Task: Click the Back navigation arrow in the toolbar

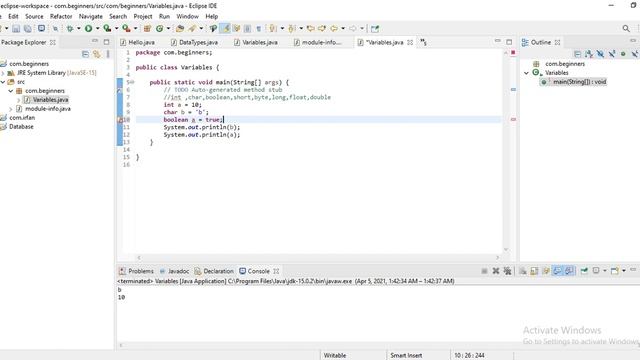Action: (334, 29)
